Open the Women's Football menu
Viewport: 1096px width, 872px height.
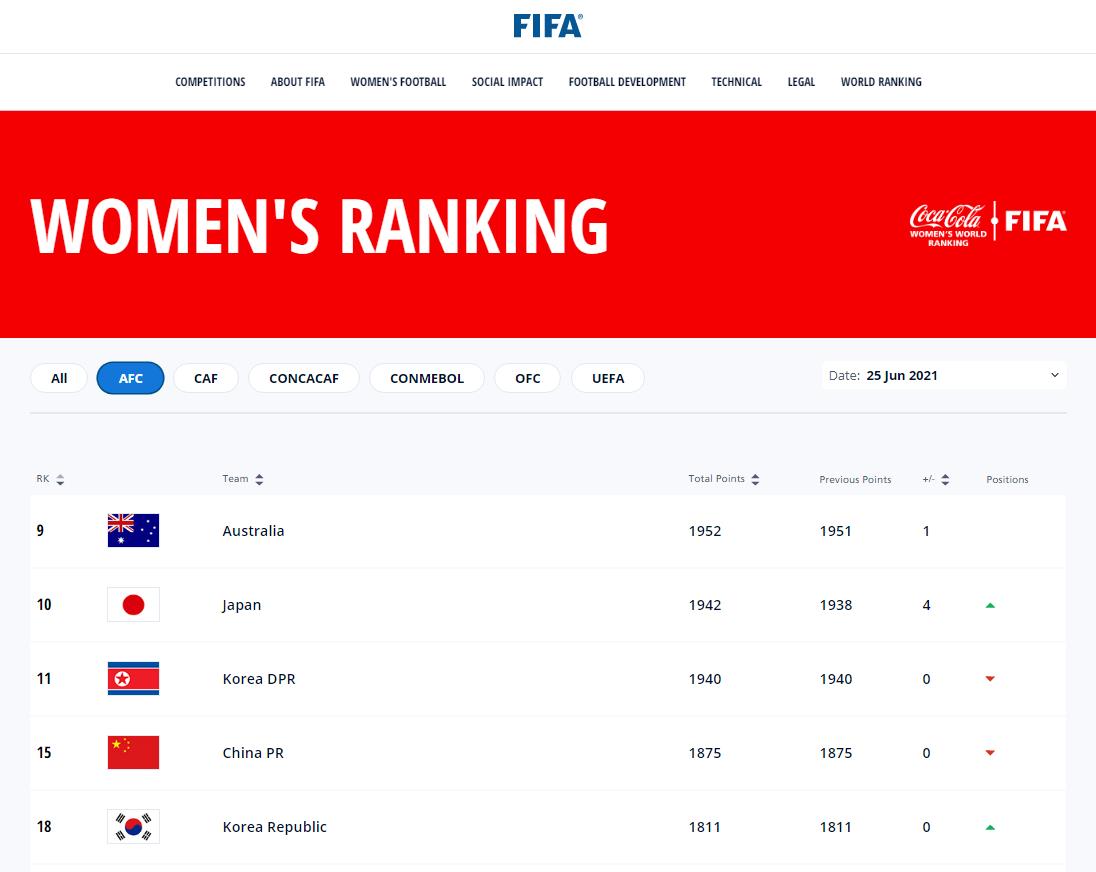point(398,82)
